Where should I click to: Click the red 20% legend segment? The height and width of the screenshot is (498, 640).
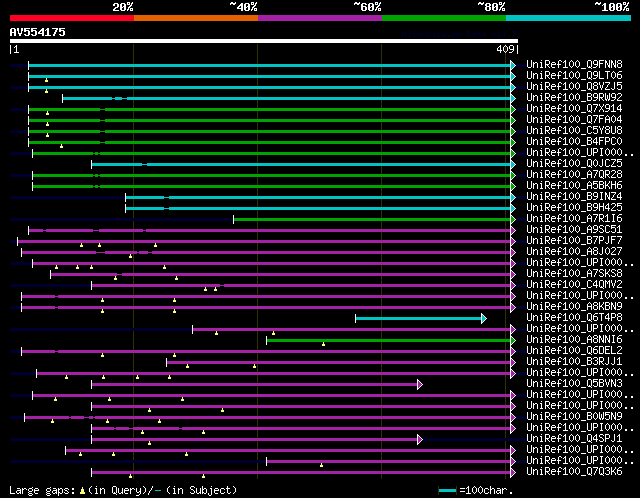[72, 17]
